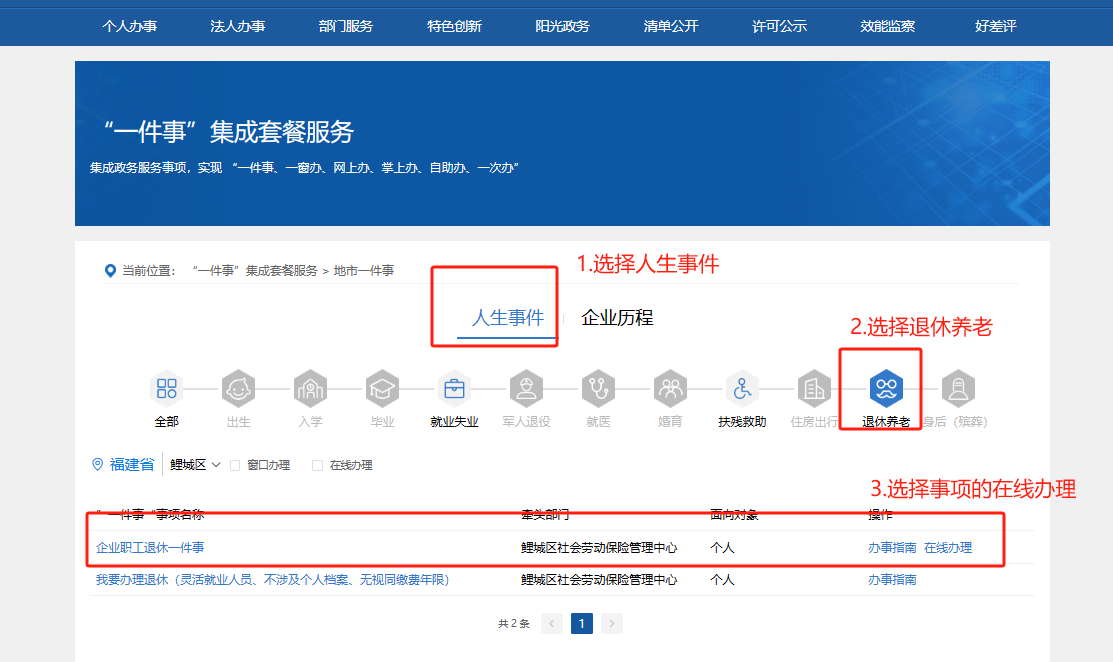The image size is (1113, 662).
Task: Open the 就业失业 employment icon
Action: (454, 388)
